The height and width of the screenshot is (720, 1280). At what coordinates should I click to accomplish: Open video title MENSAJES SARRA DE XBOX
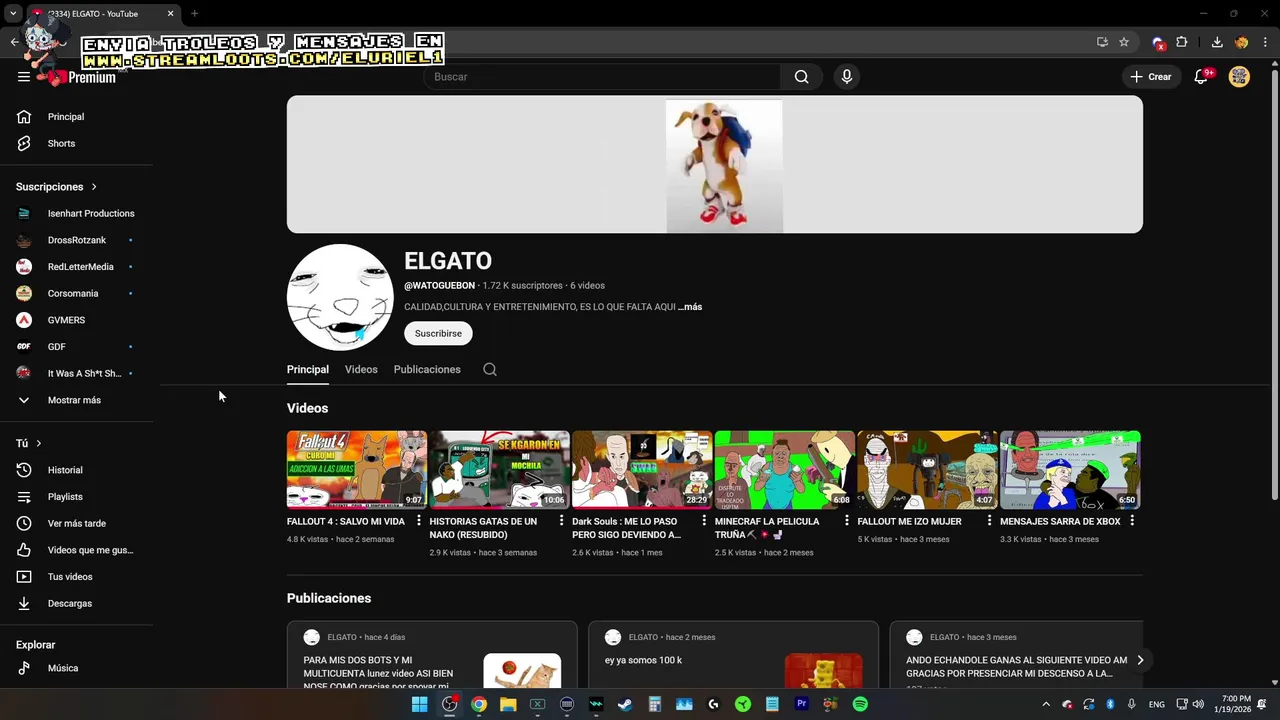click(x=1060, y=521)
